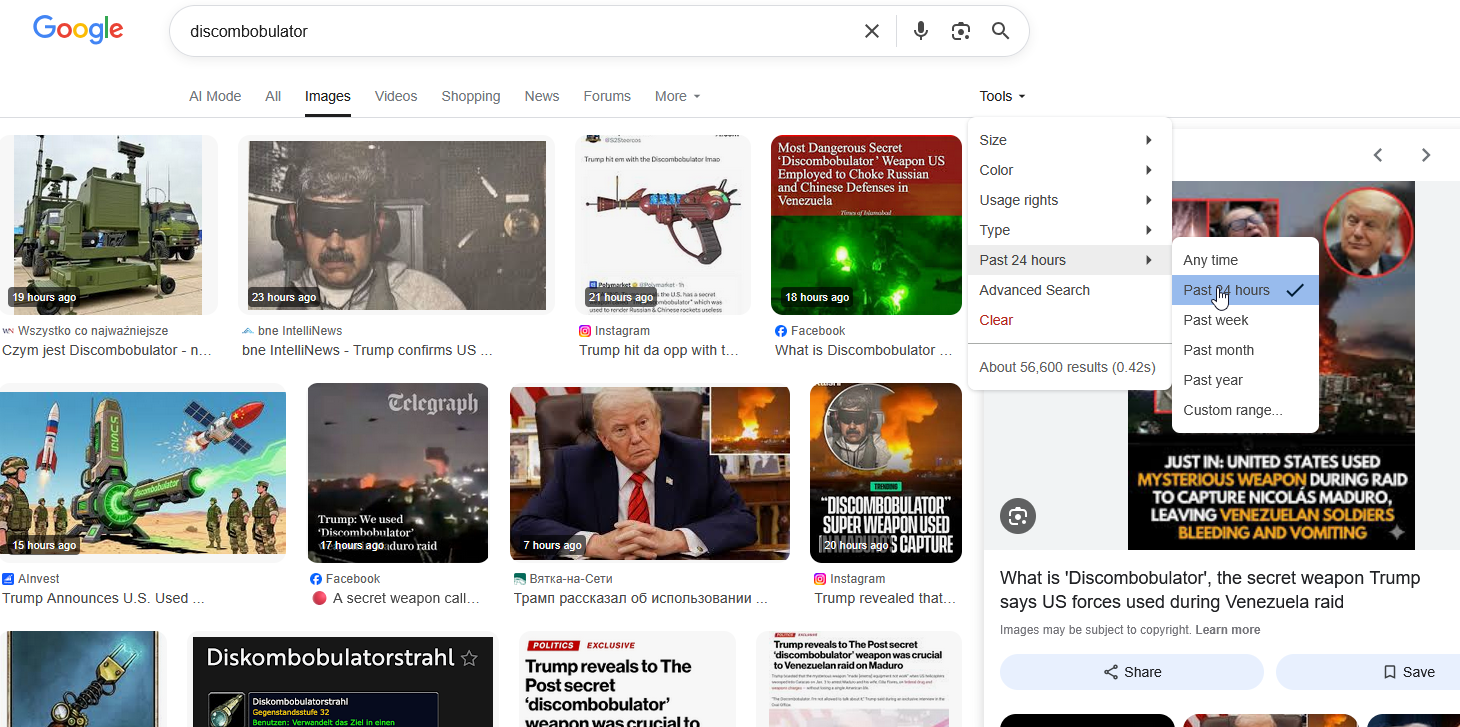
Task: Click the Share button
Action: pyautogui.click(x=1131, y=672)
